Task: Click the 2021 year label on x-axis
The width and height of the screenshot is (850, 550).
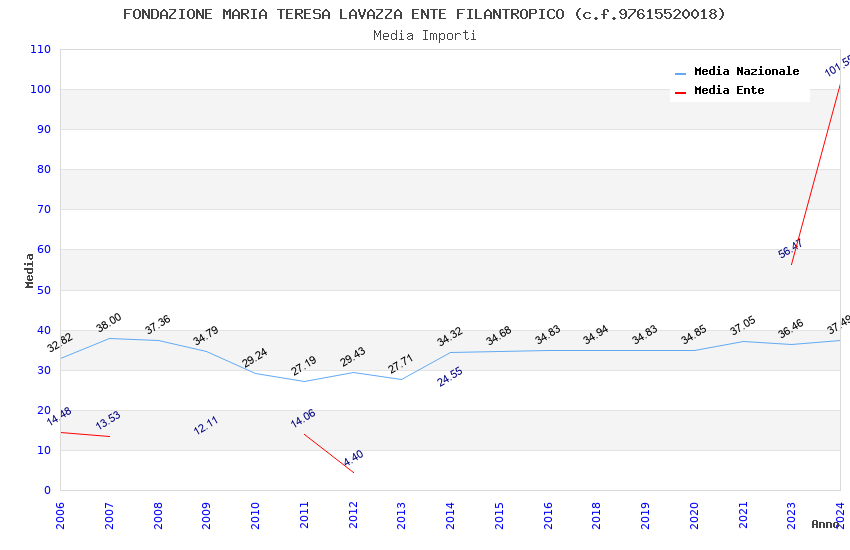Action: 743,515
